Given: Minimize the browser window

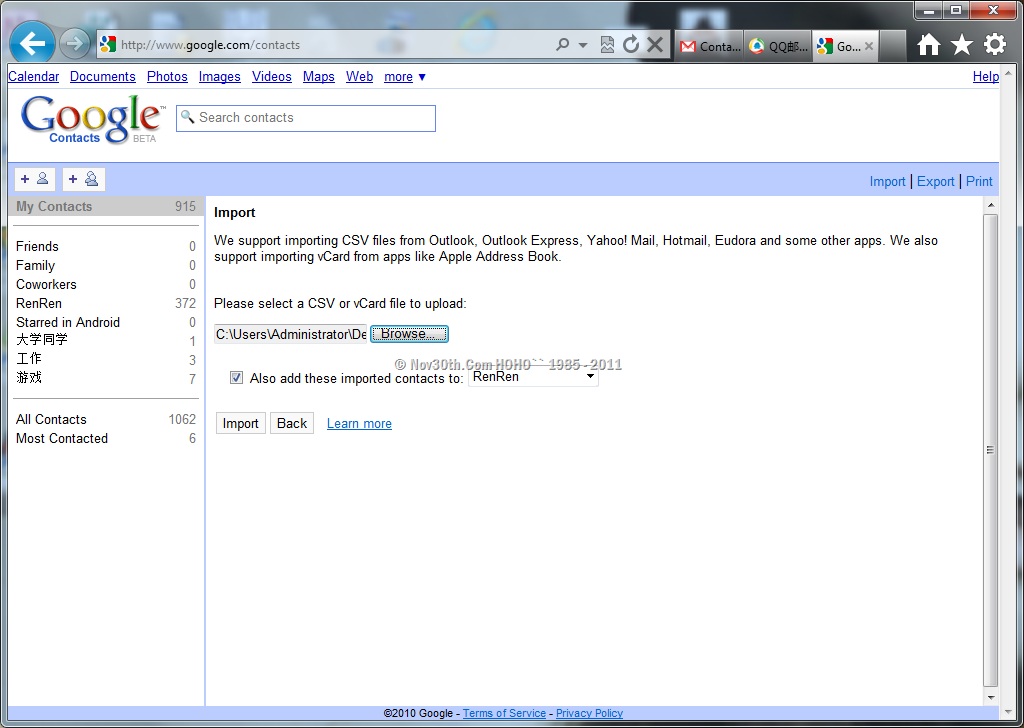Looking at the screenshot, I should click(x=929, y=10).
